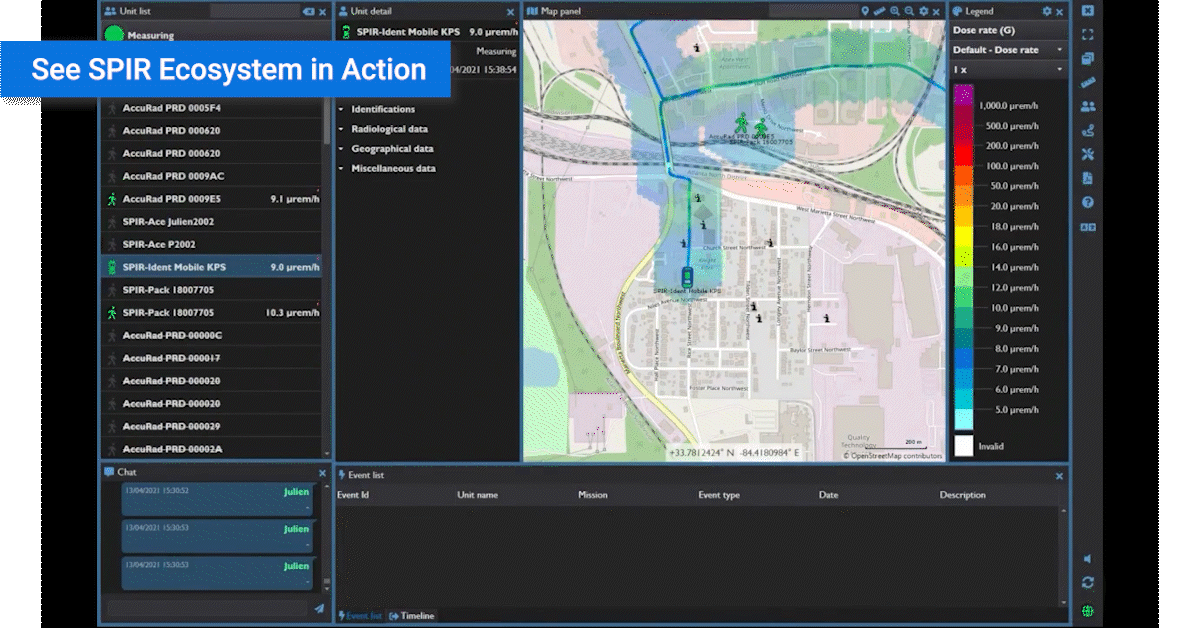Click the refresh sync icon in sidebar

point(1088,583)
